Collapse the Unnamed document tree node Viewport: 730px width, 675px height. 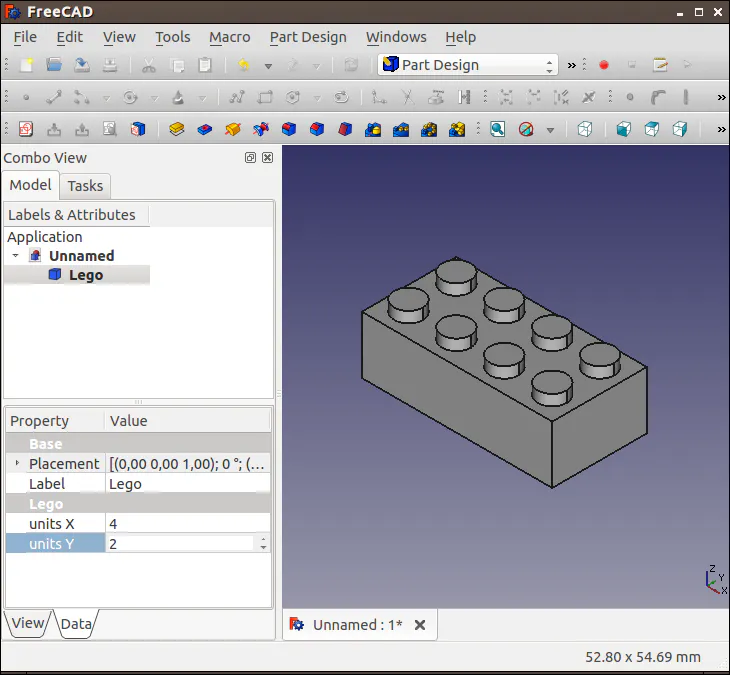(16, 256)
